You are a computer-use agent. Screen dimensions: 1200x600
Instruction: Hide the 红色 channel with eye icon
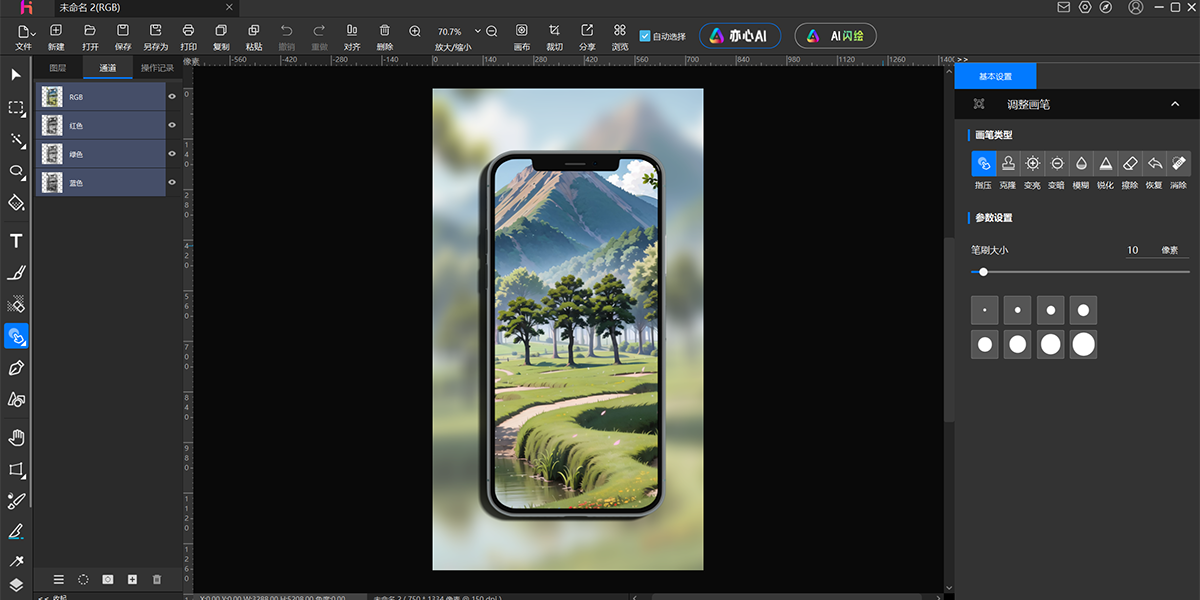pyautogui.click(x=172, y=125)
